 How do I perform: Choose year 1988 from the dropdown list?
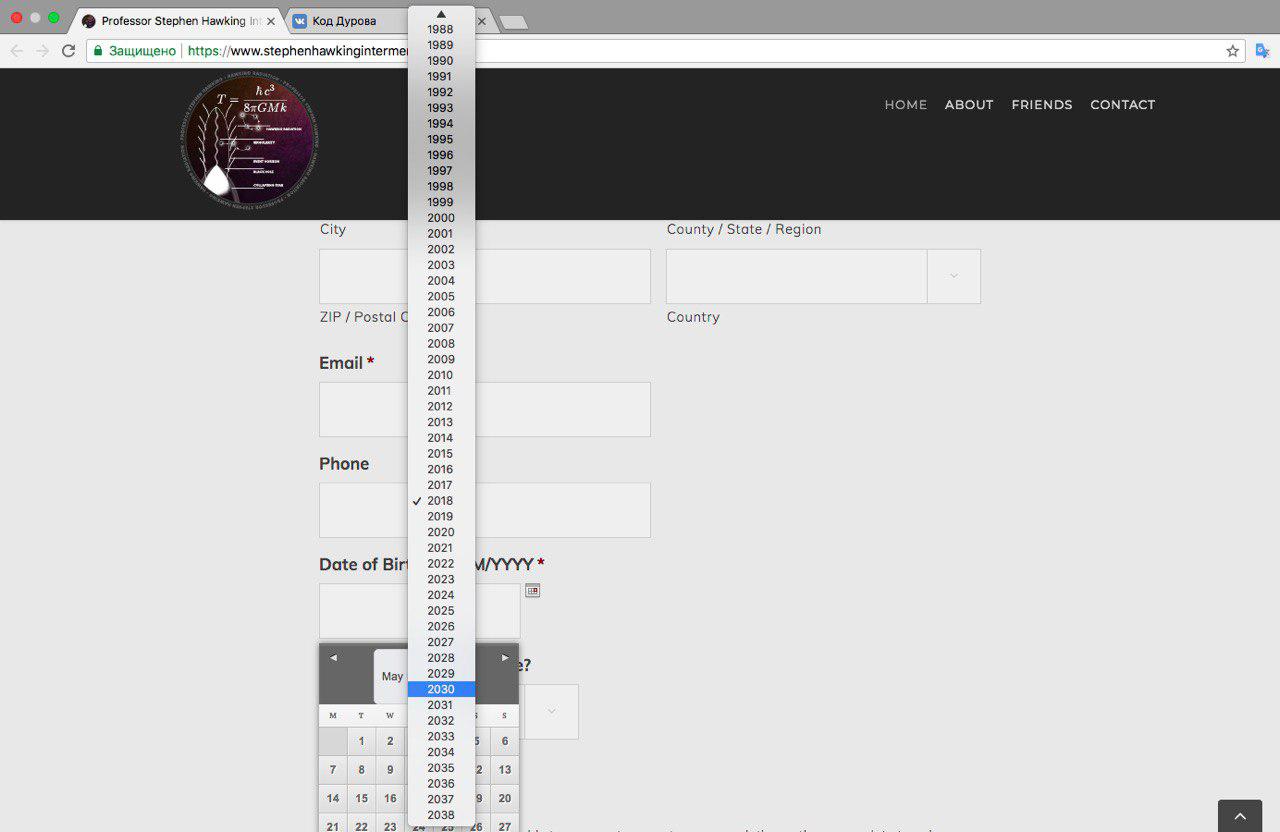[441, 29]
